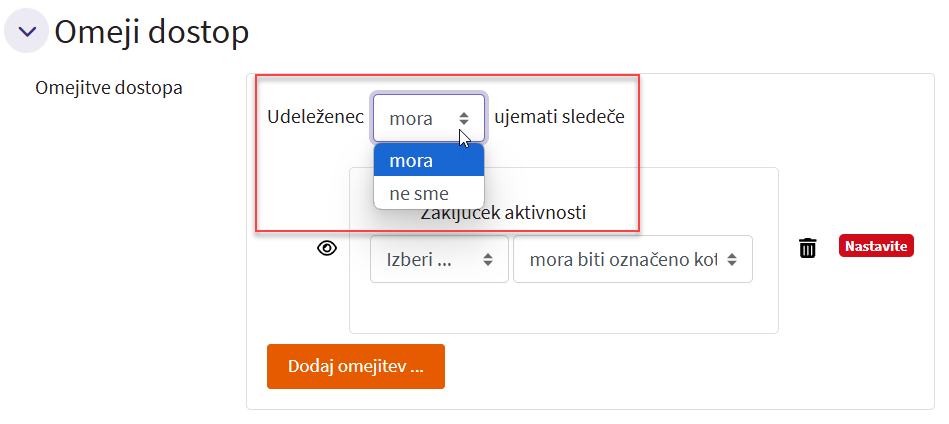The height and width of the screenshot is (424, 949).
Task: Click the Omejitve dostopa label
Action: click(109, 88)
